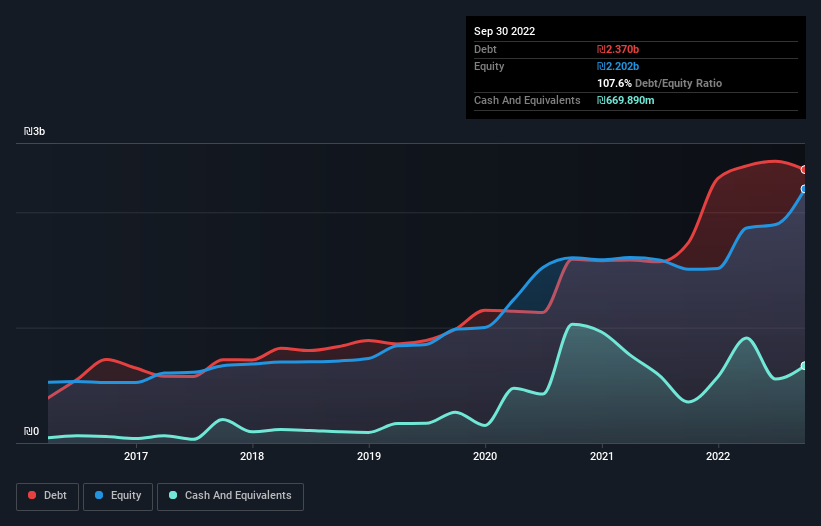The image size is (821, 526).
Task: Click the blue Equity endpoint marker
Action: 804,189
